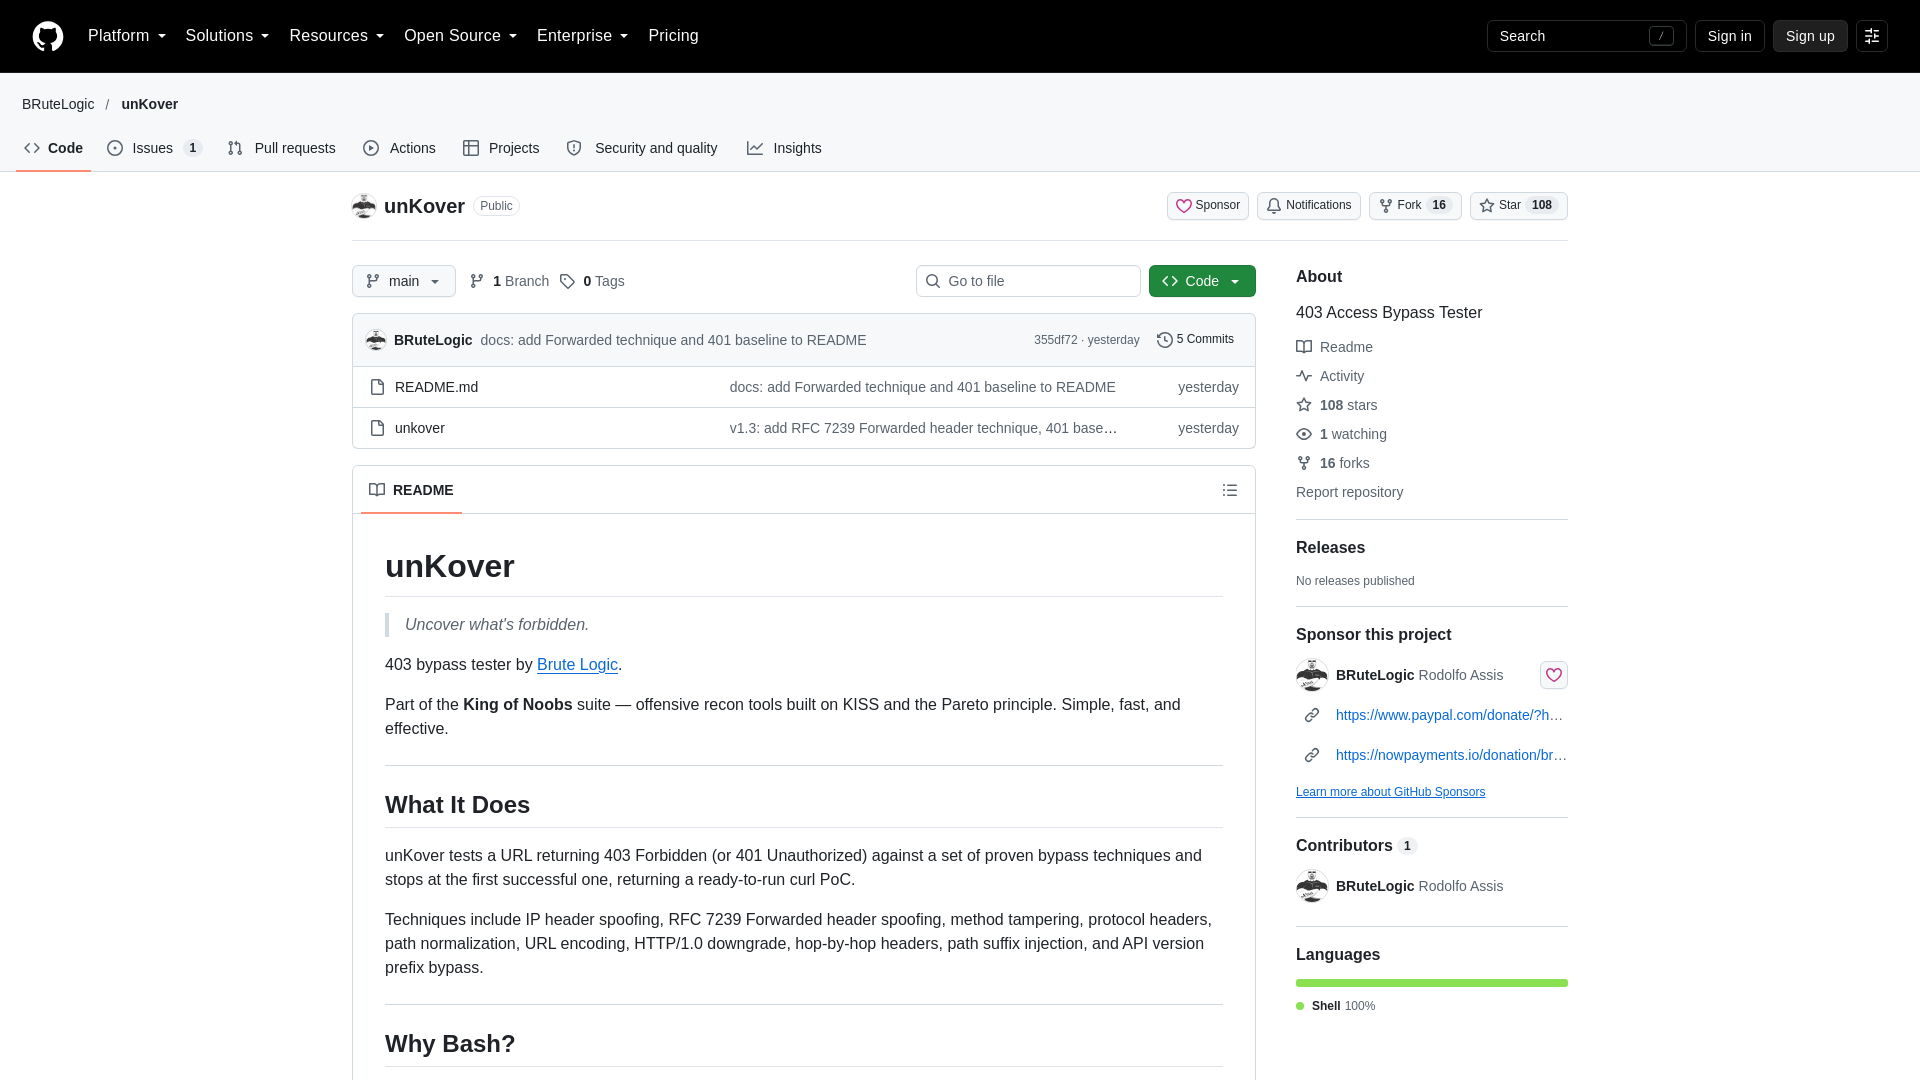Click BRuteLogic avatar in latest commit row

point(376,340)
